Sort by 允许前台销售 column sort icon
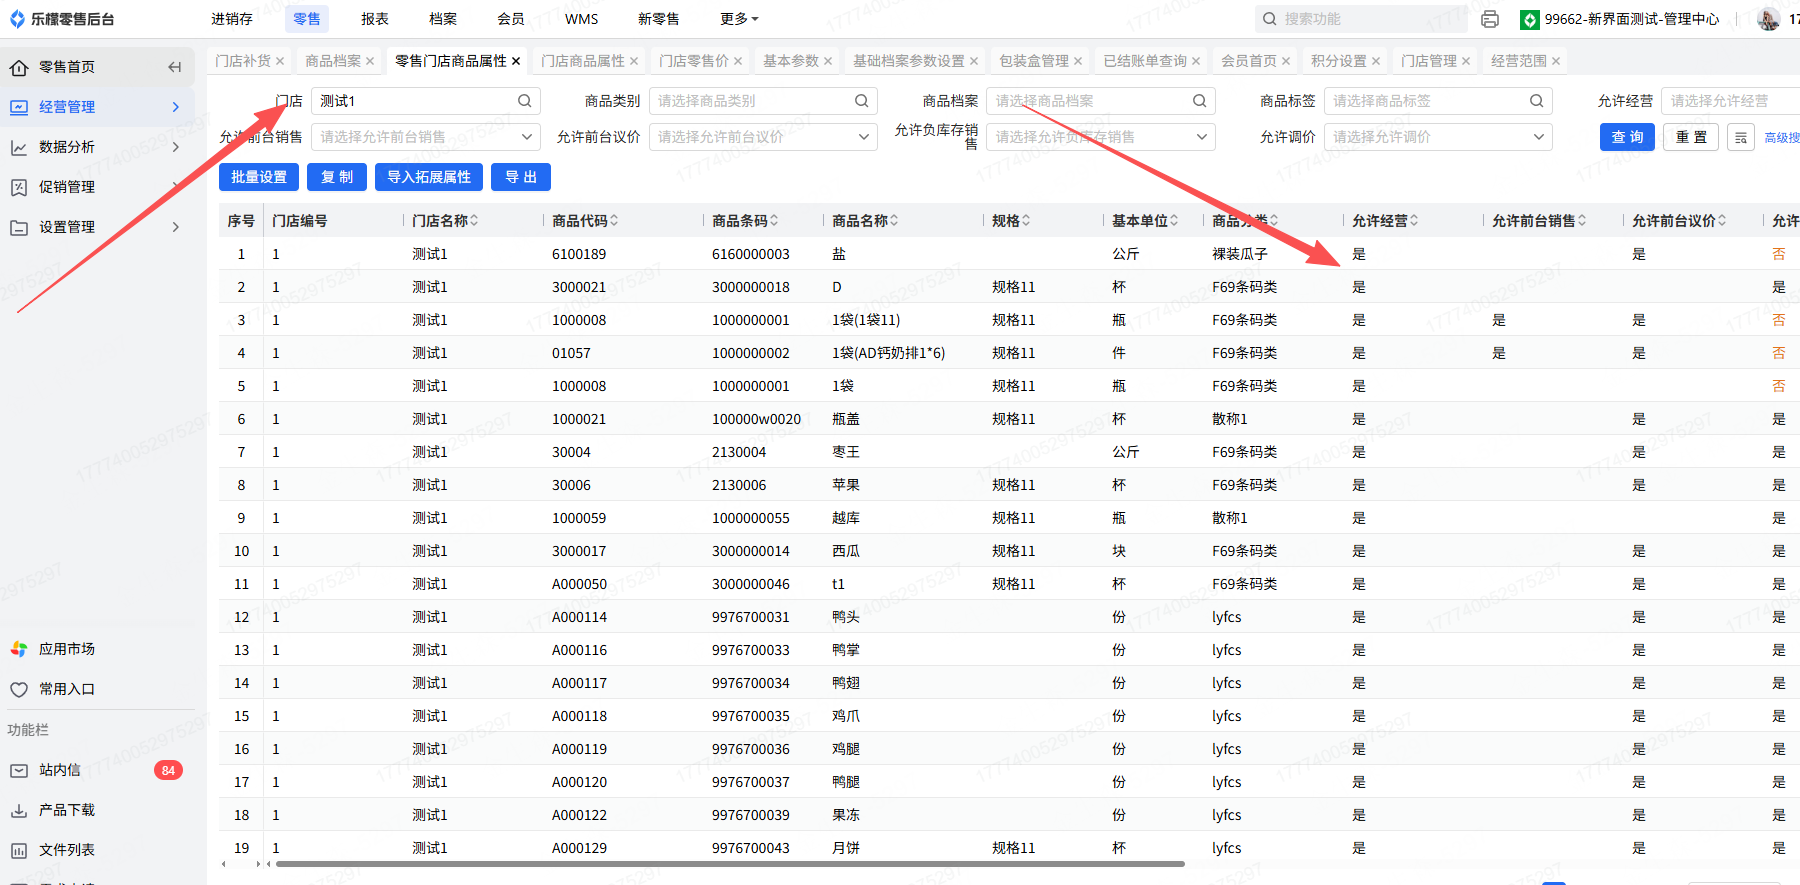The width and height of the screenshot is (1800, 885). [1582, 221]
